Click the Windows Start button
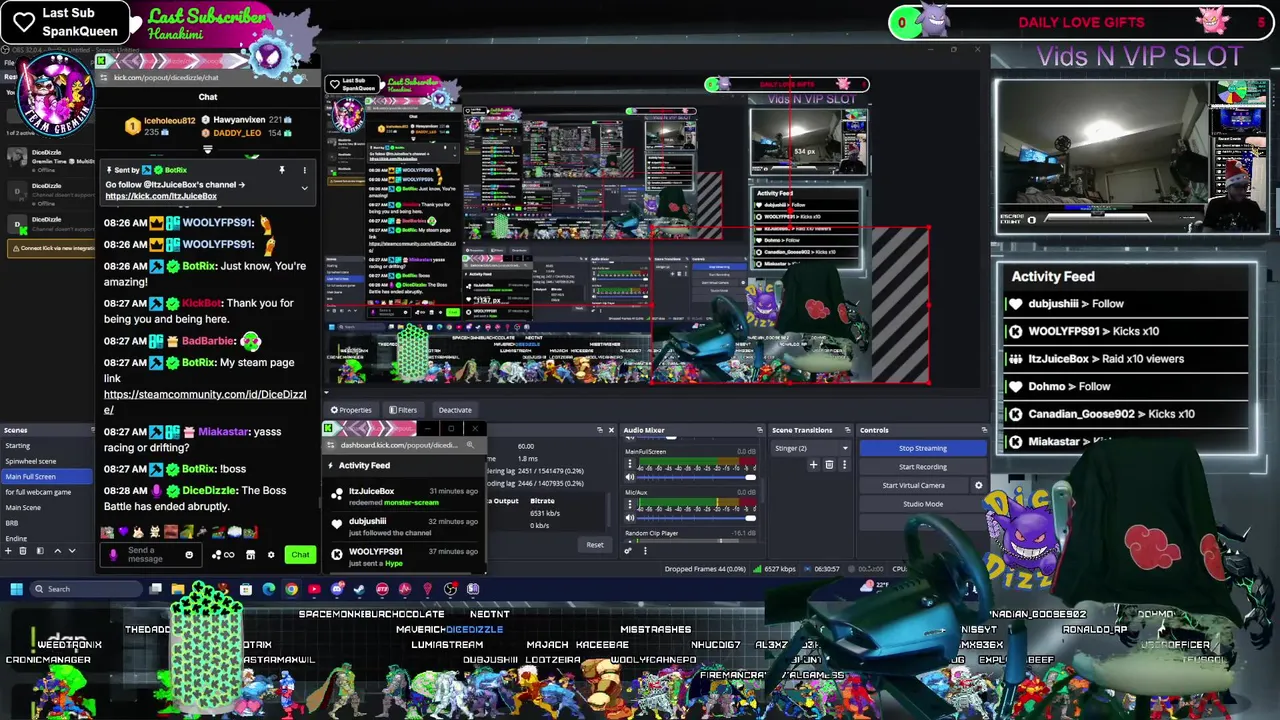The width and height of the screenshot is (1280, 720). [x=16, y=589]
